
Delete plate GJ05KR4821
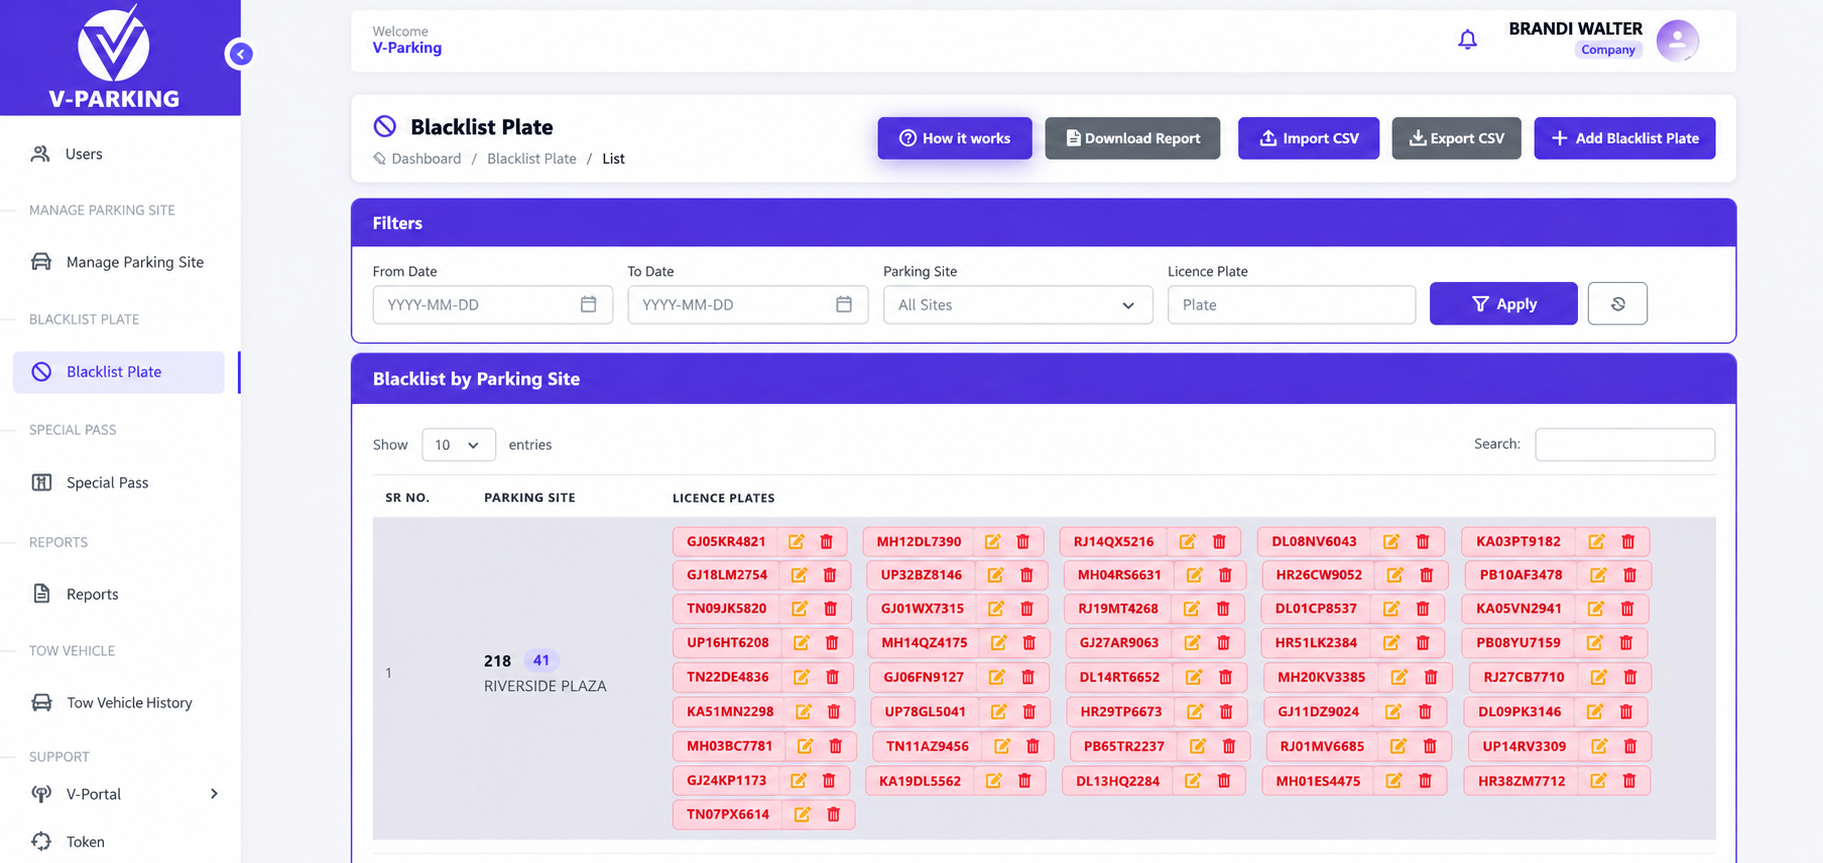pyautogui.click(x=826, y=542)
